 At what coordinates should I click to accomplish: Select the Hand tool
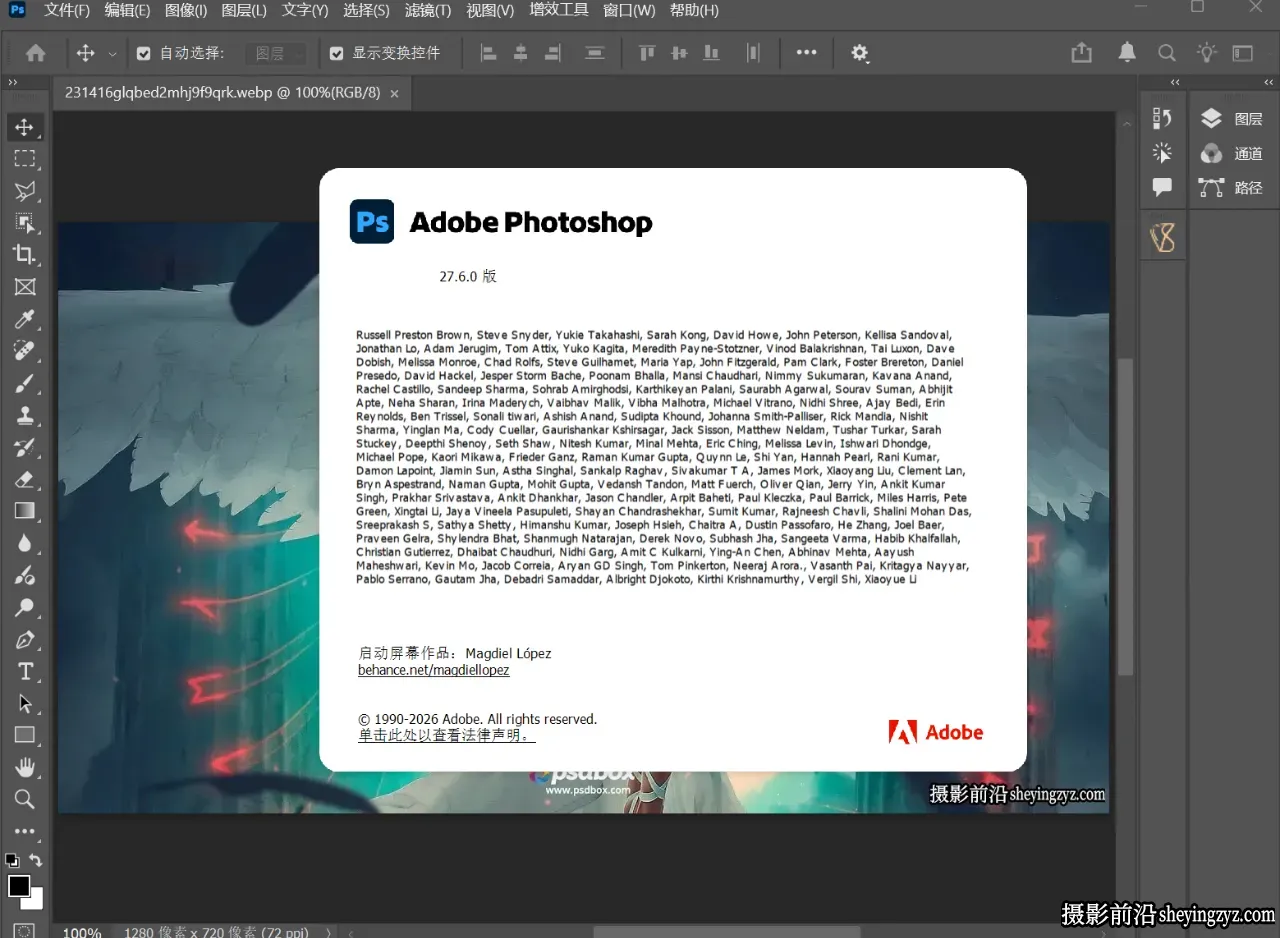tap(25, 767)
